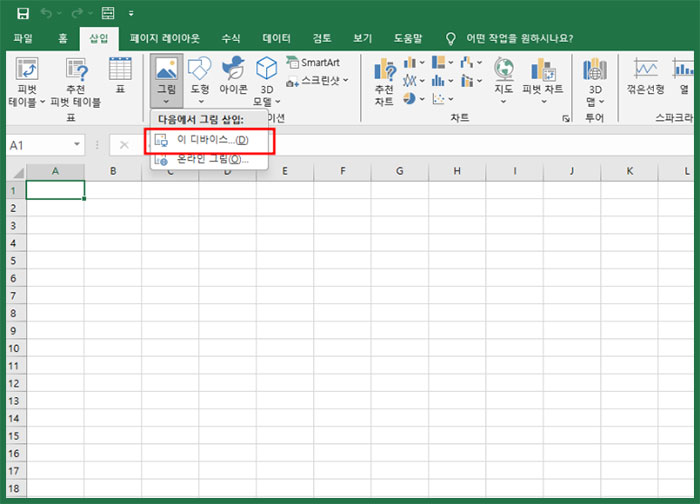Viewport: 700px width, 504px height.
Task: Open the 파일 tab
Action: [23, 38]
